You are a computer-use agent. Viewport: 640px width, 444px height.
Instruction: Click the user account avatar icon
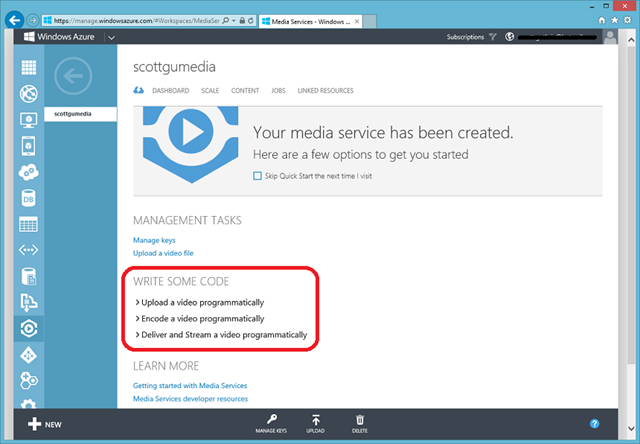click(x=610, y=37)
